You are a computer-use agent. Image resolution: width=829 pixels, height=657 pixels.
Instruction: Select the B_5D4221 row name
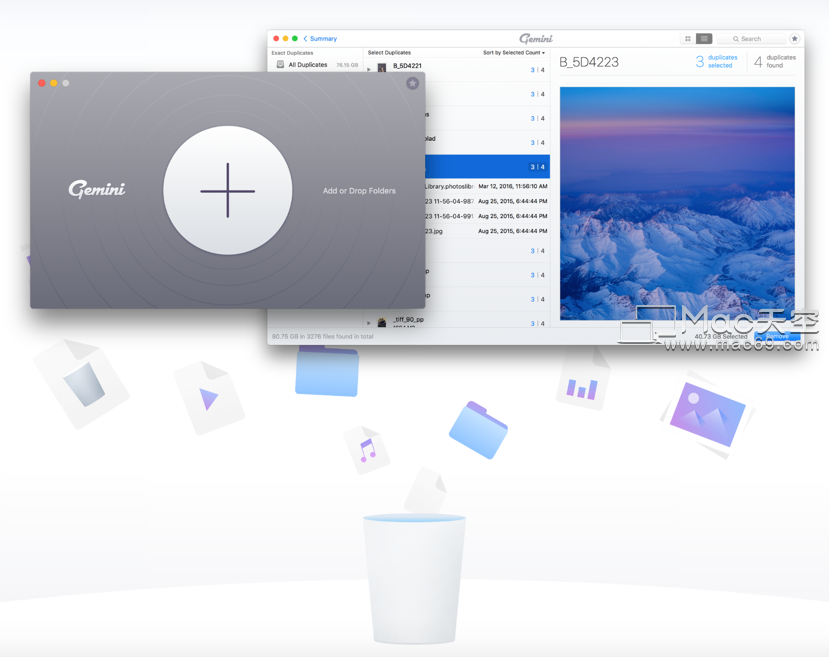tap(407, 66)
